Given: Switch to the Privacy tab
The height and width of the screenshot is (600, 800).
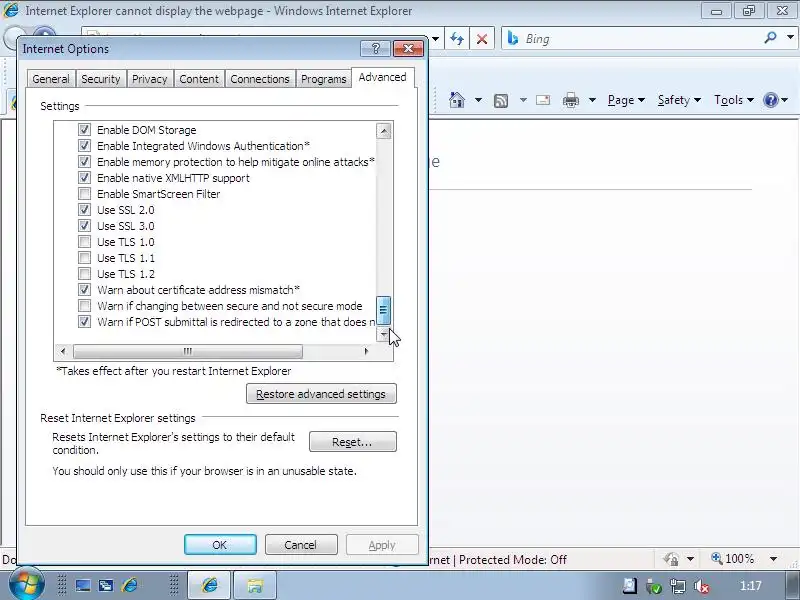Looking at the screenshot, I should coord(149,79).
